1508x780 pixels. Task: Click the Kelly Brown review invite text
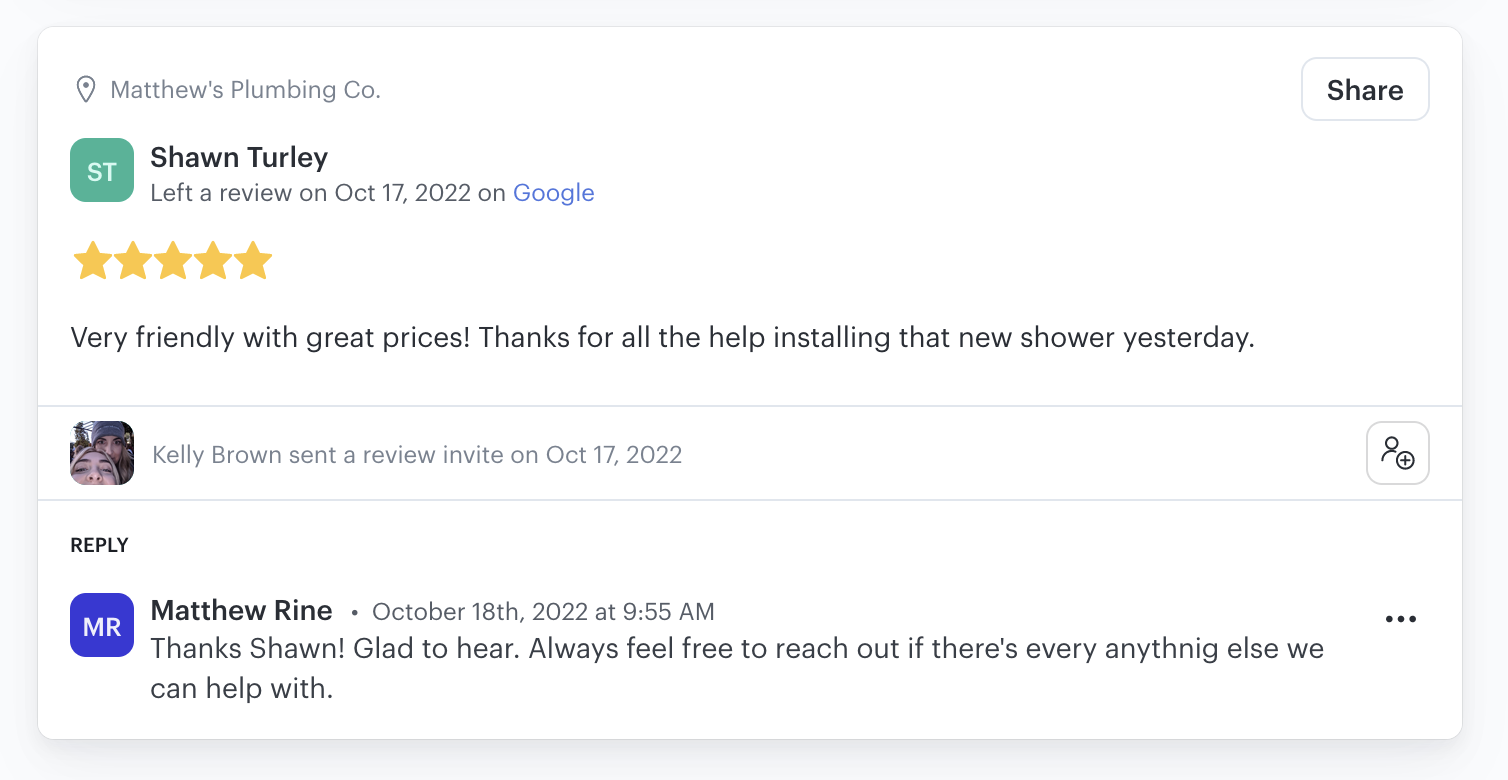(417, 455)
